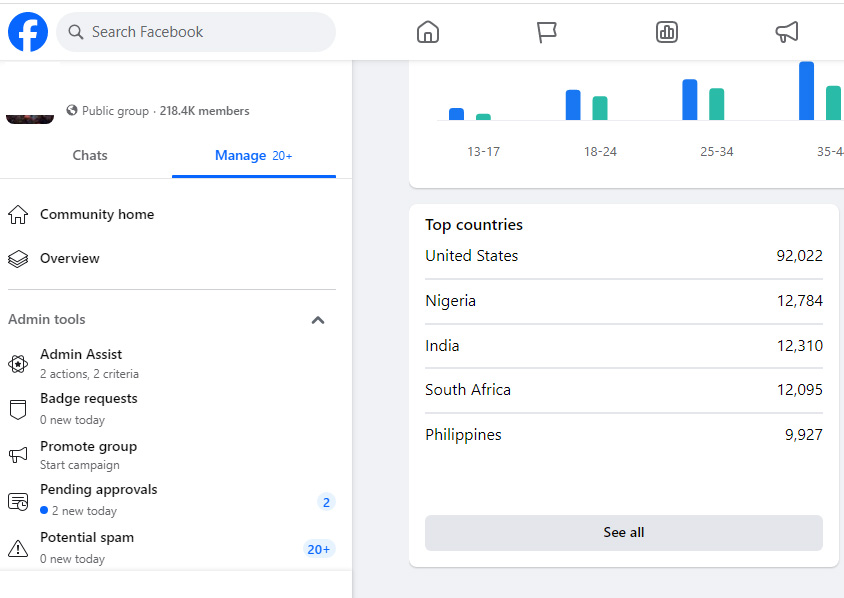
Task: Open Badge requests
Action: 172,409
